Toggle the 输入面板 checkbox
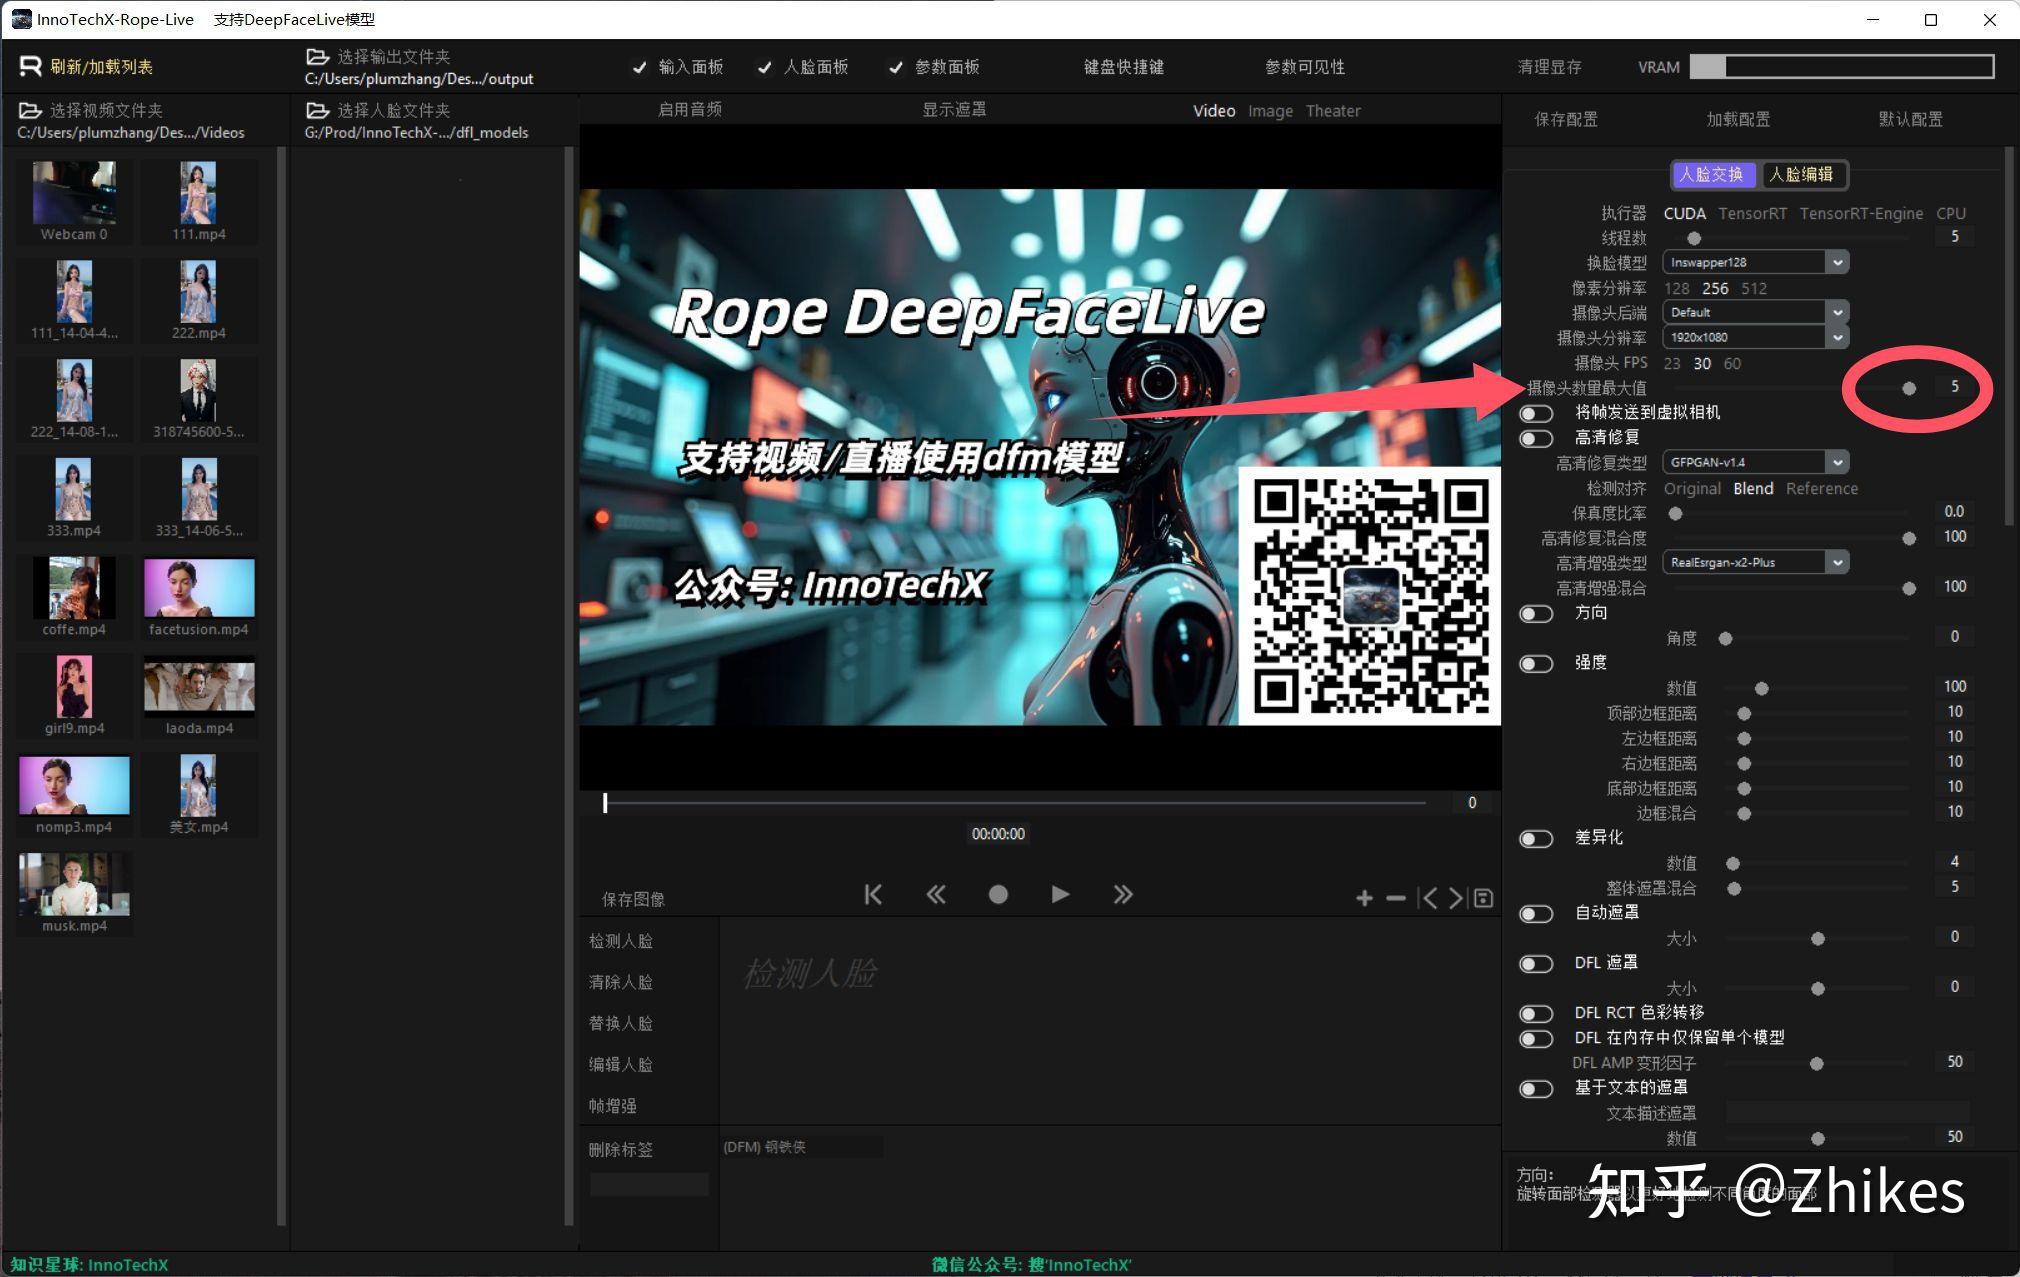Screen dimensions: 2020x1277 pyautogui.click(x=640, y=67)
